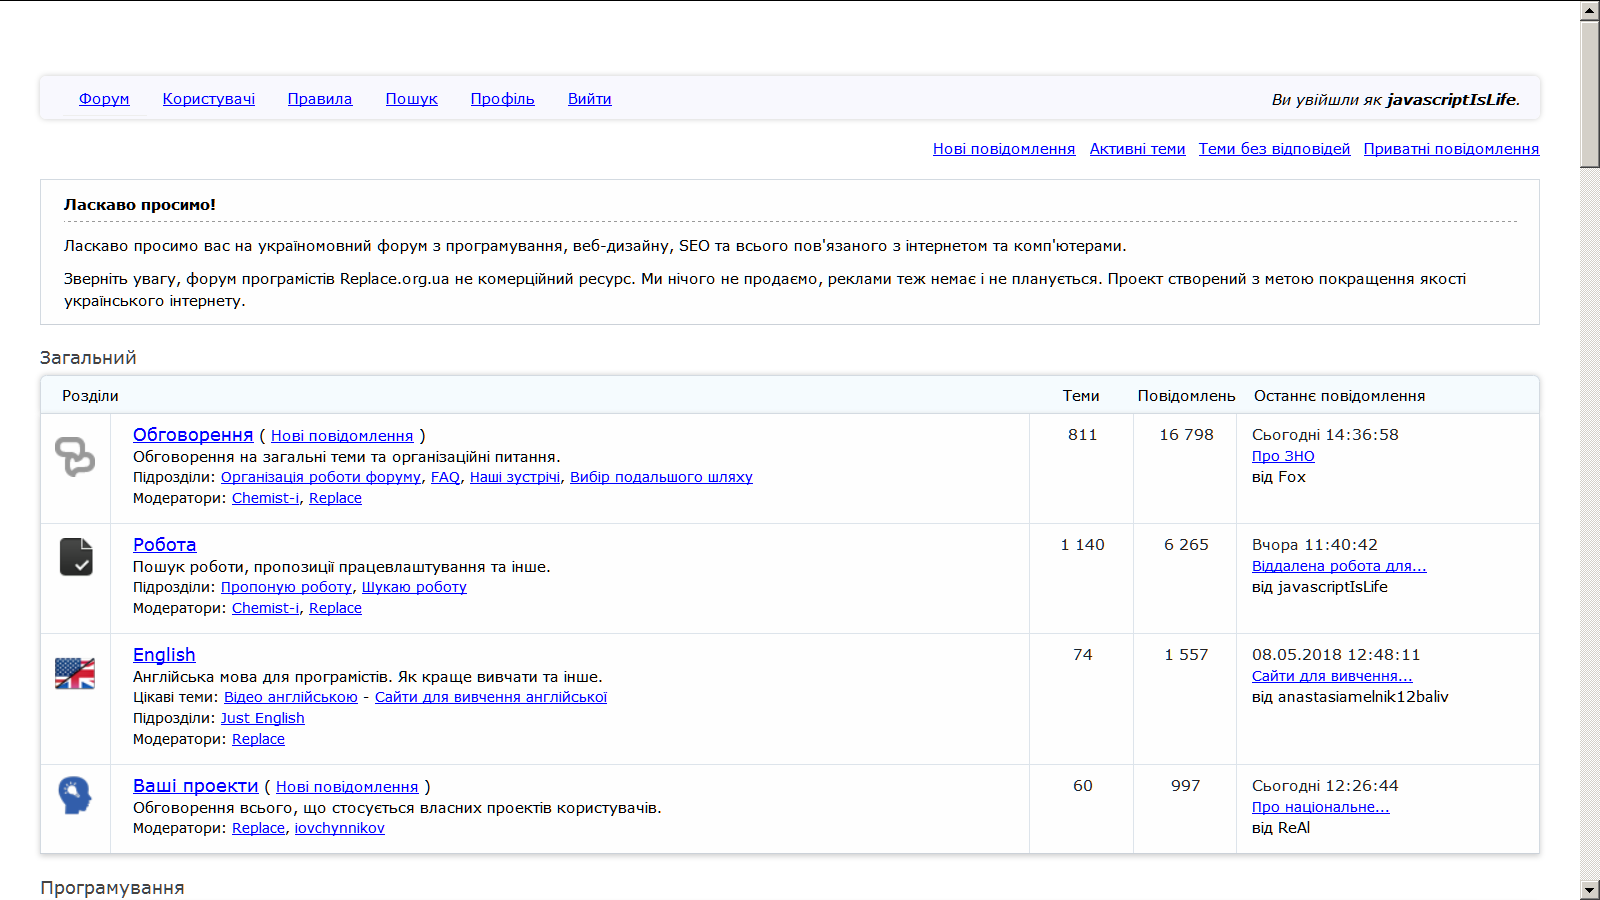
Task: Open the FAQ subforum
Action: point(445,477)
